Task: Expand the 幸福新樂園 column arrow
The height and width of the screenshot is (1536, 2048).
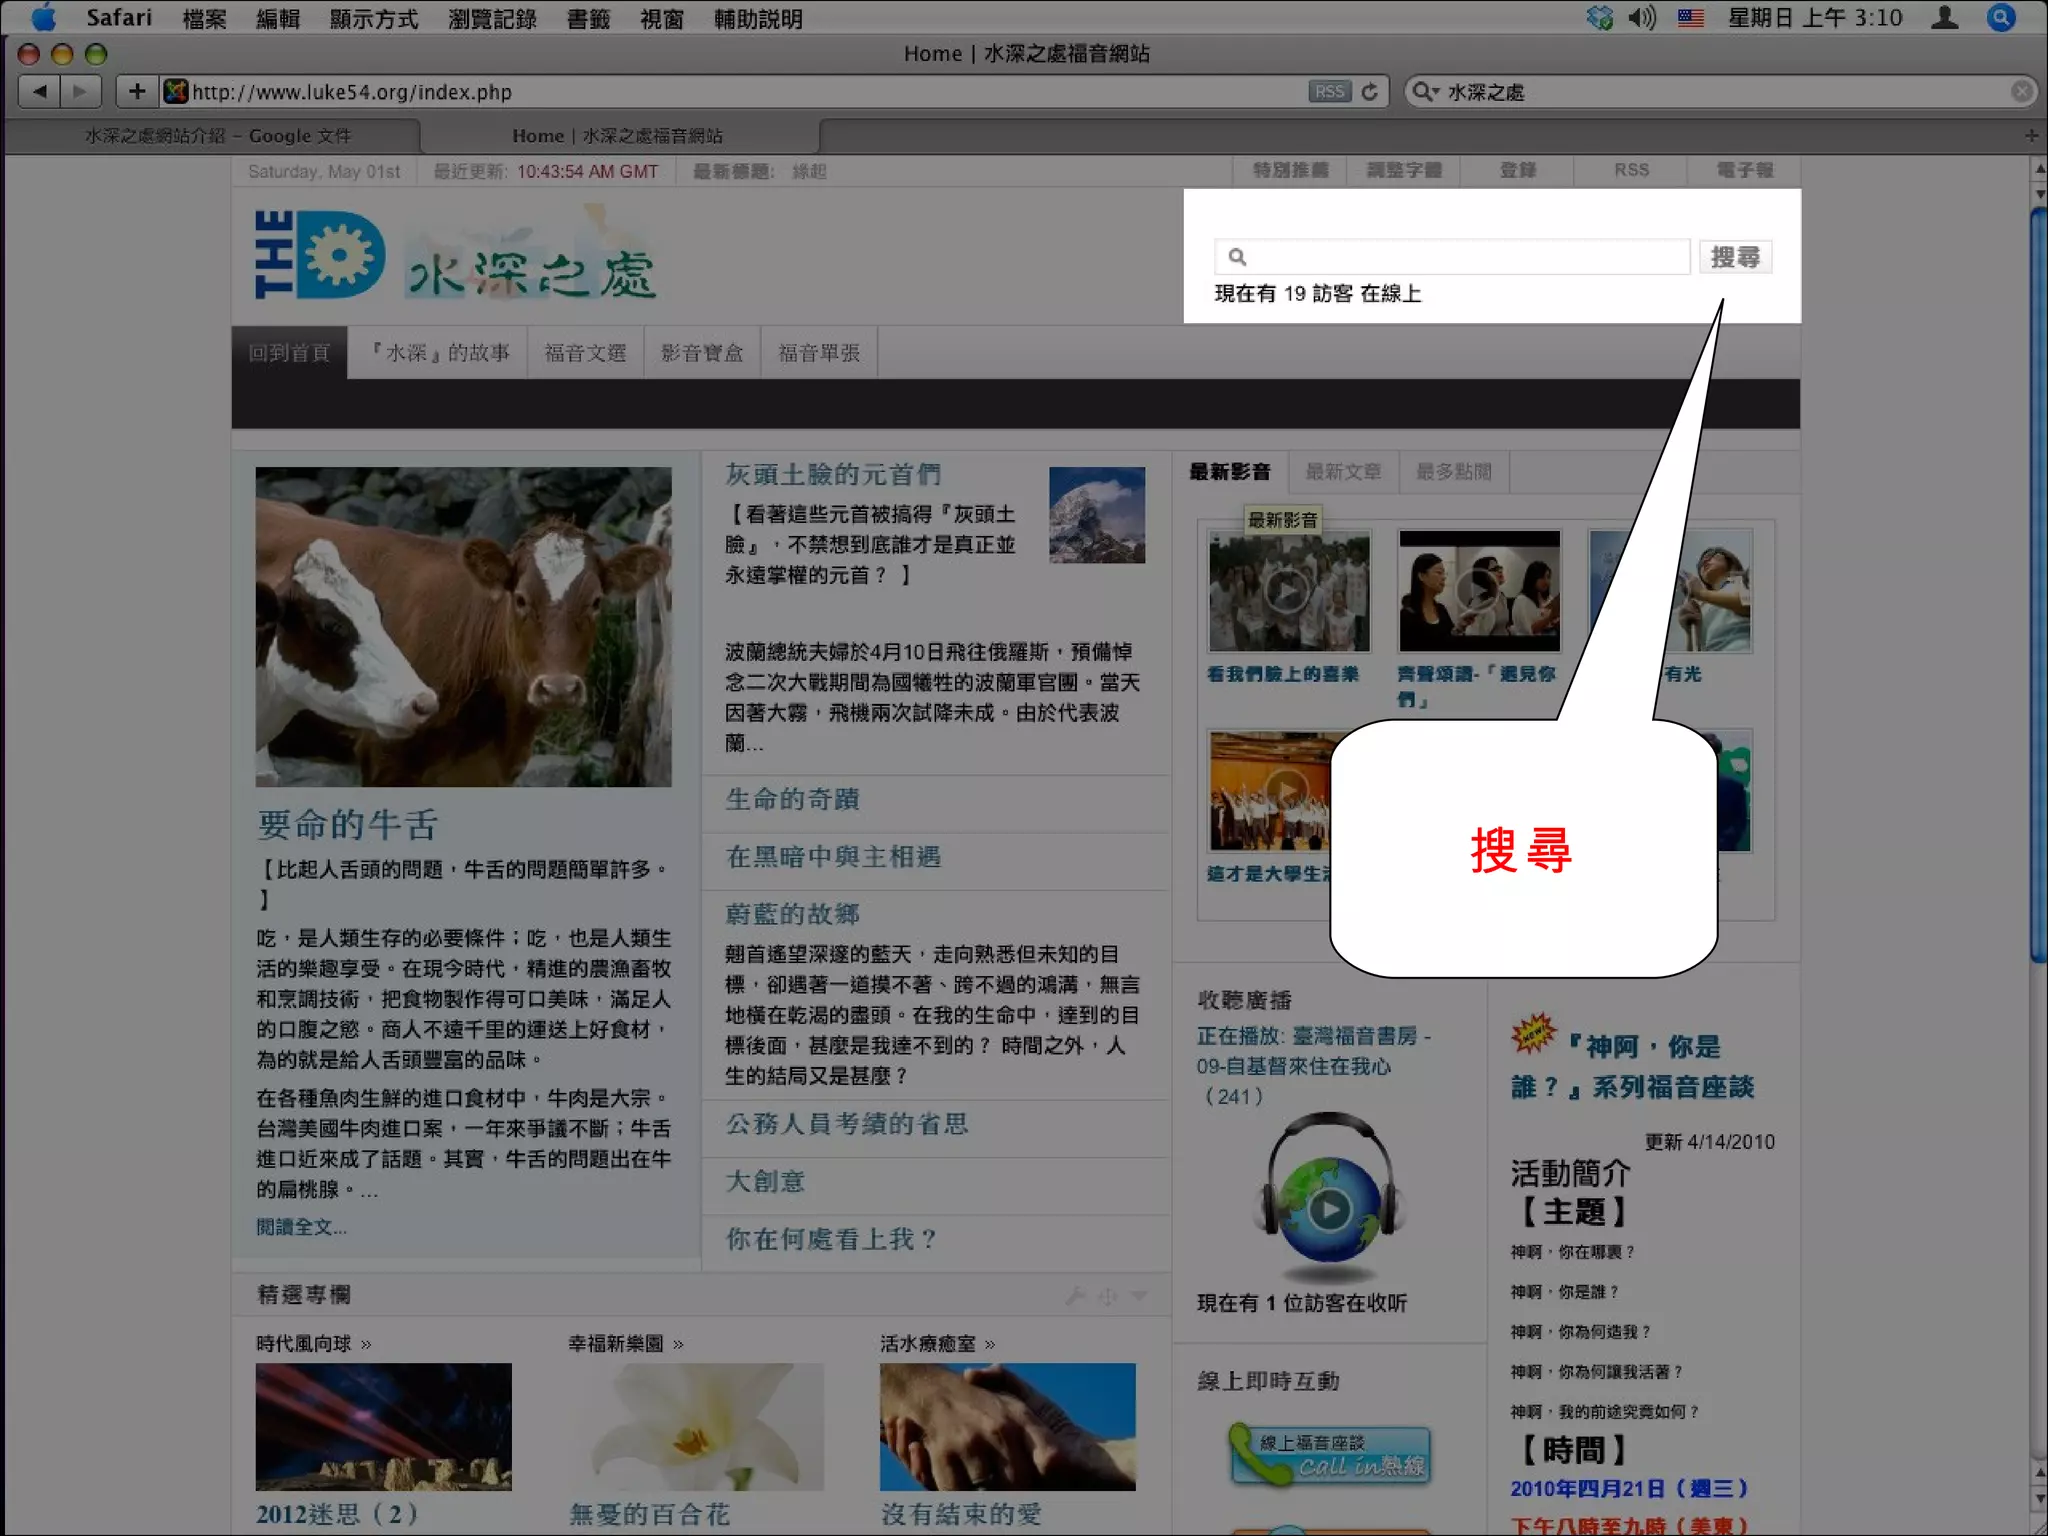Action: point(679,1344)
